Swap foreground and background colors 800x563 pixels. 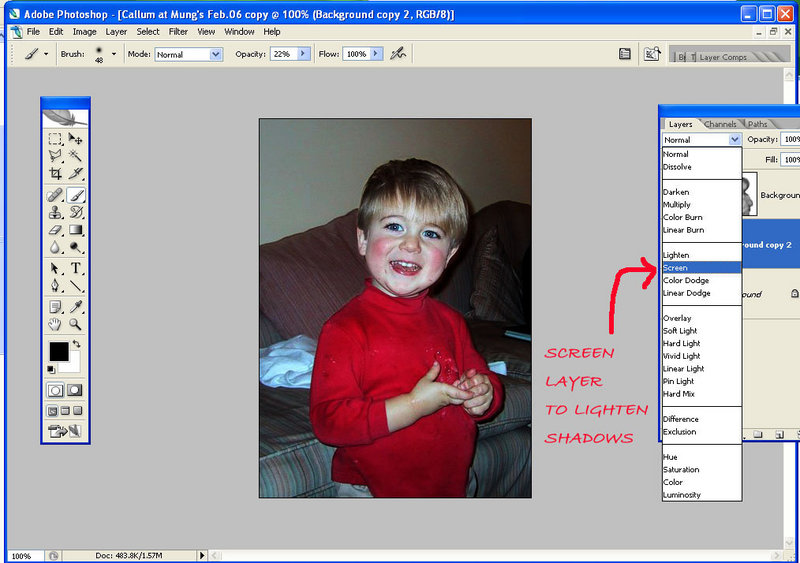tap(77, 344)
